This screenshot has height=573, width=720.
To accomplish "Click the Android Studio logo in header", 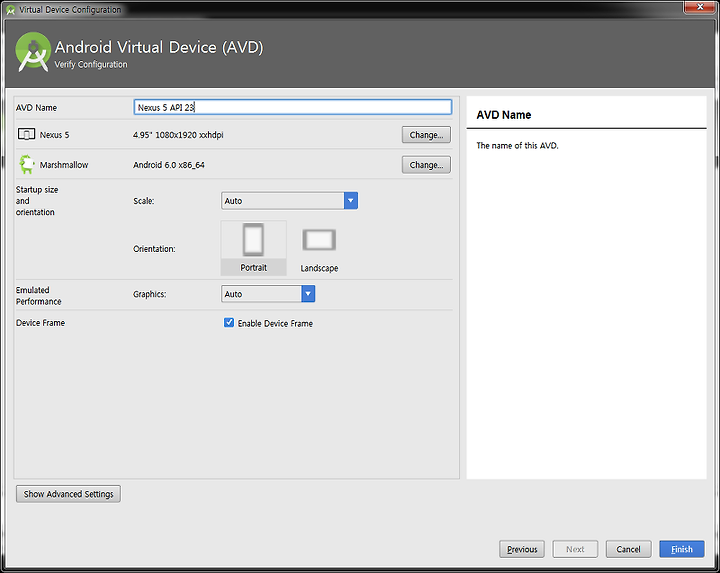I will (33, 52).
